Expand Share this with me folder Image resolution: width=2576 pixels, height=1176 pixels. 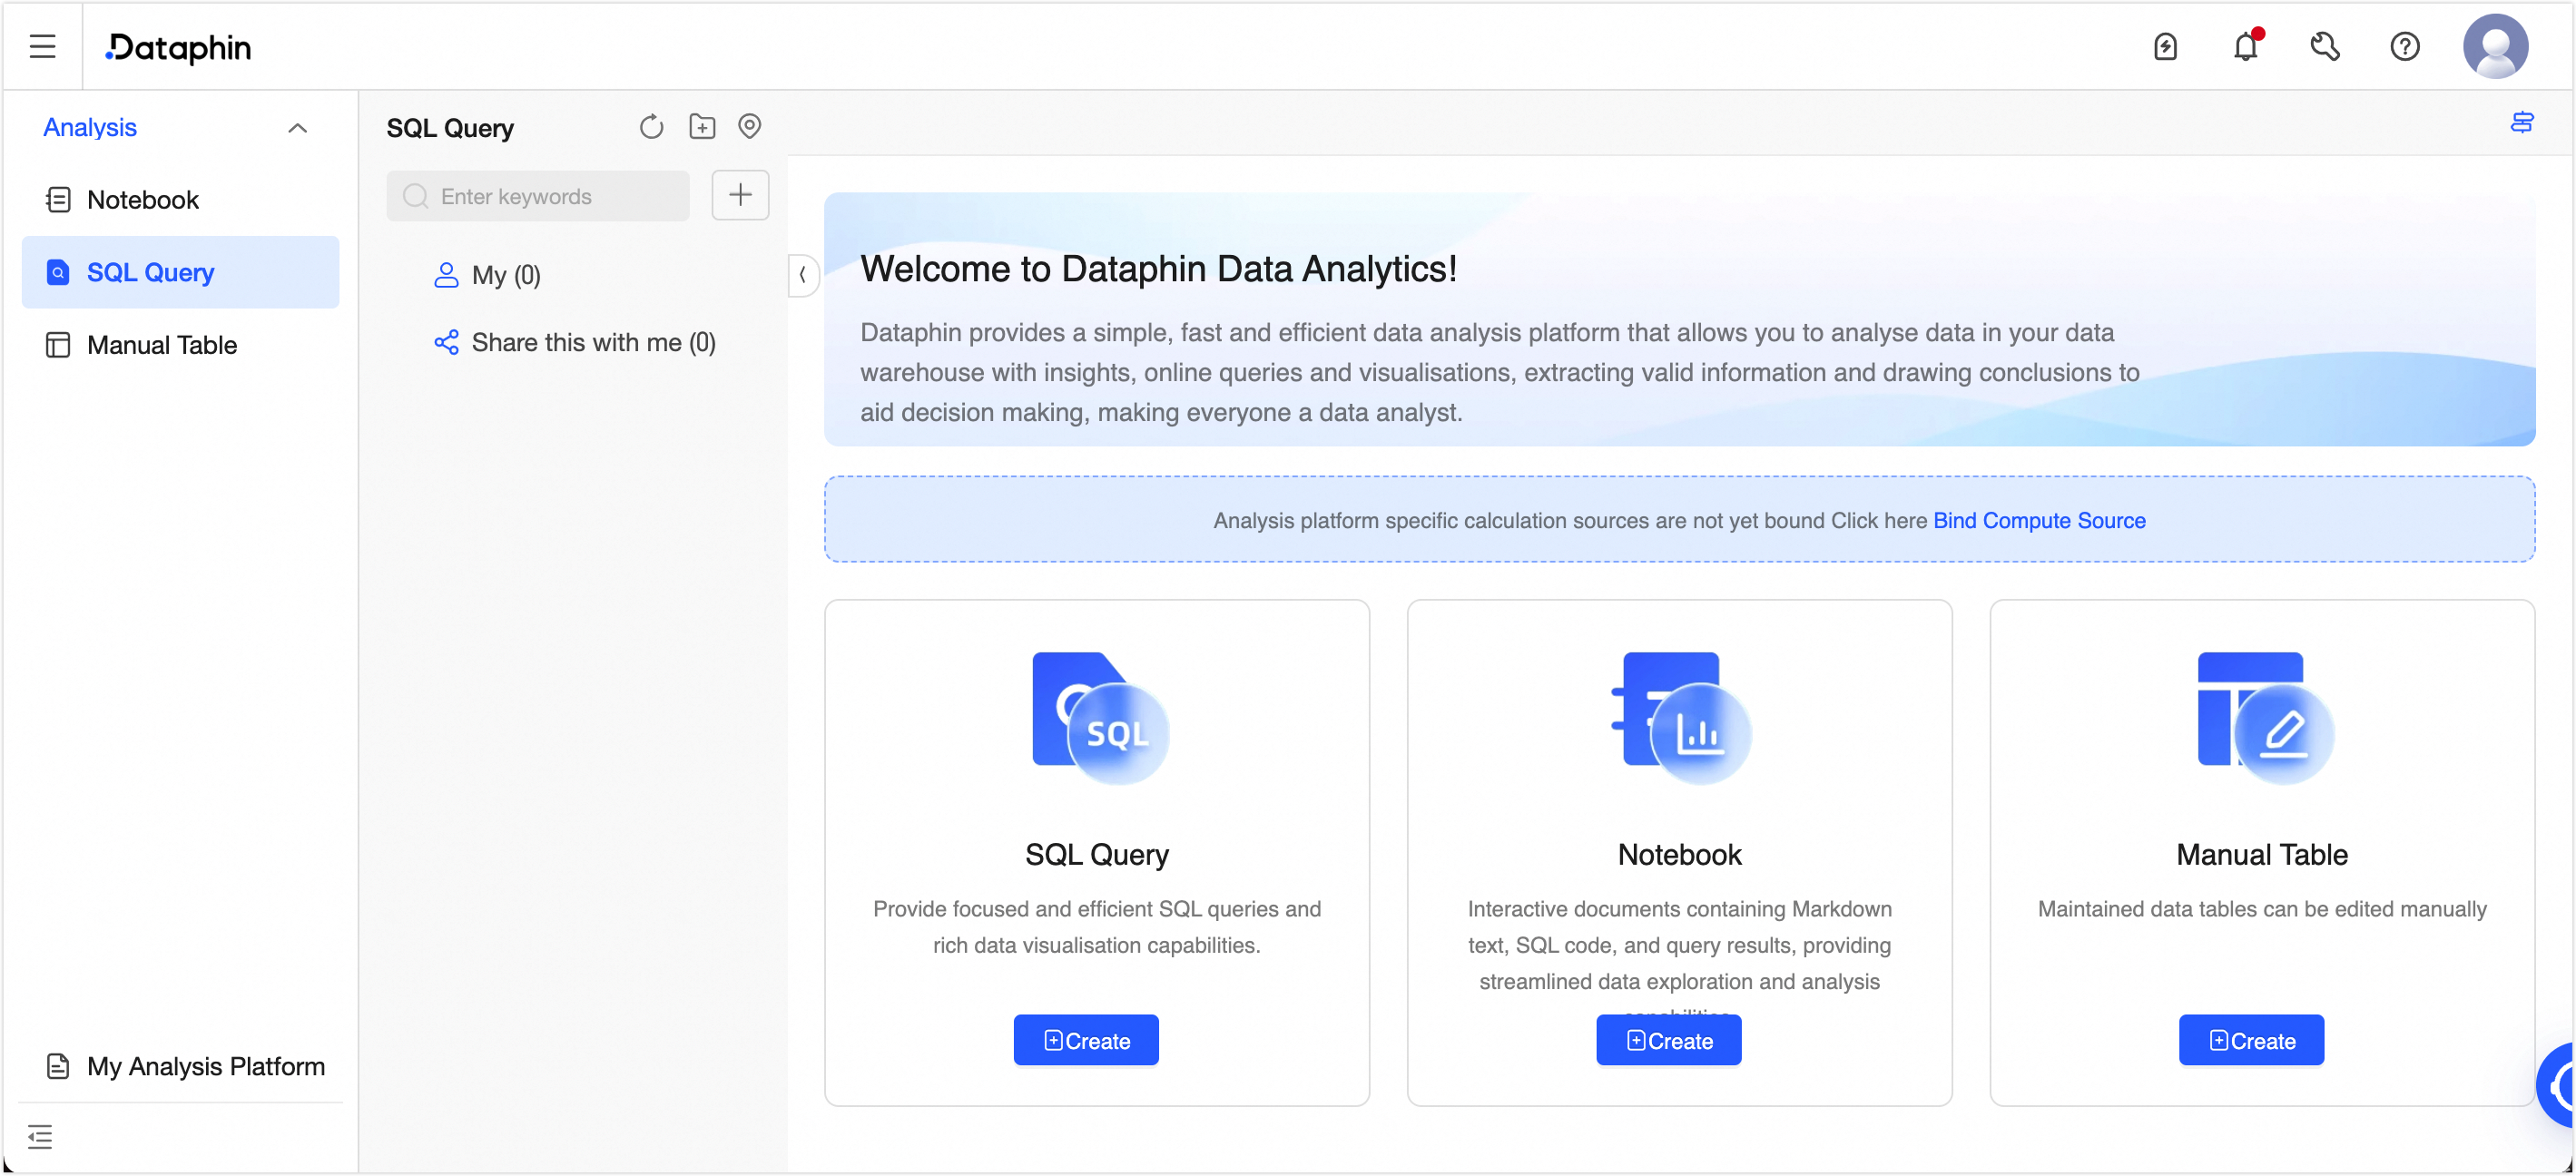click(x=592, y=343)
